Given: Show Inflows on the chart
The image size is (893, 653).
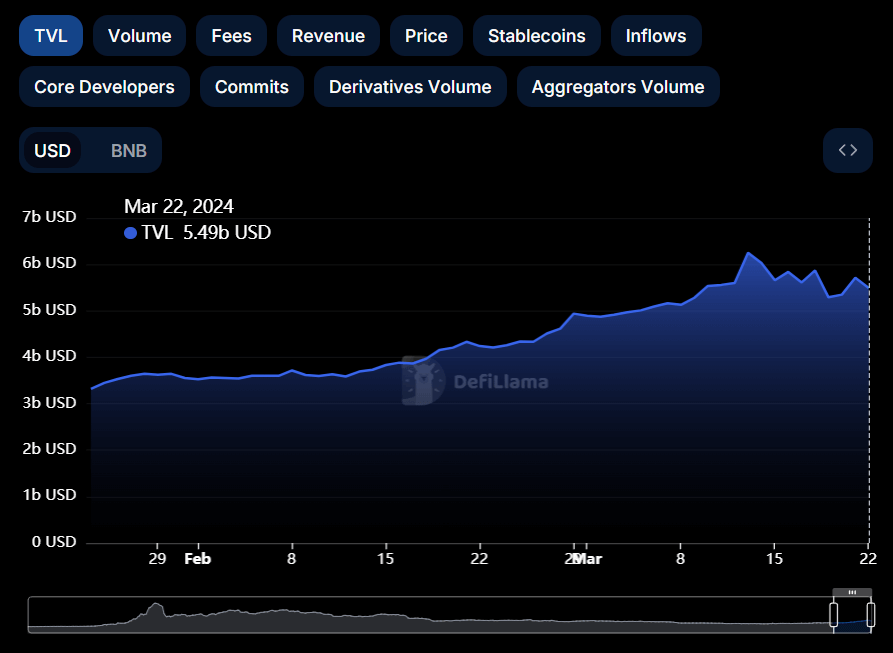Looking at the screenshot, I should pyautogui.click(x=655, y=36).
